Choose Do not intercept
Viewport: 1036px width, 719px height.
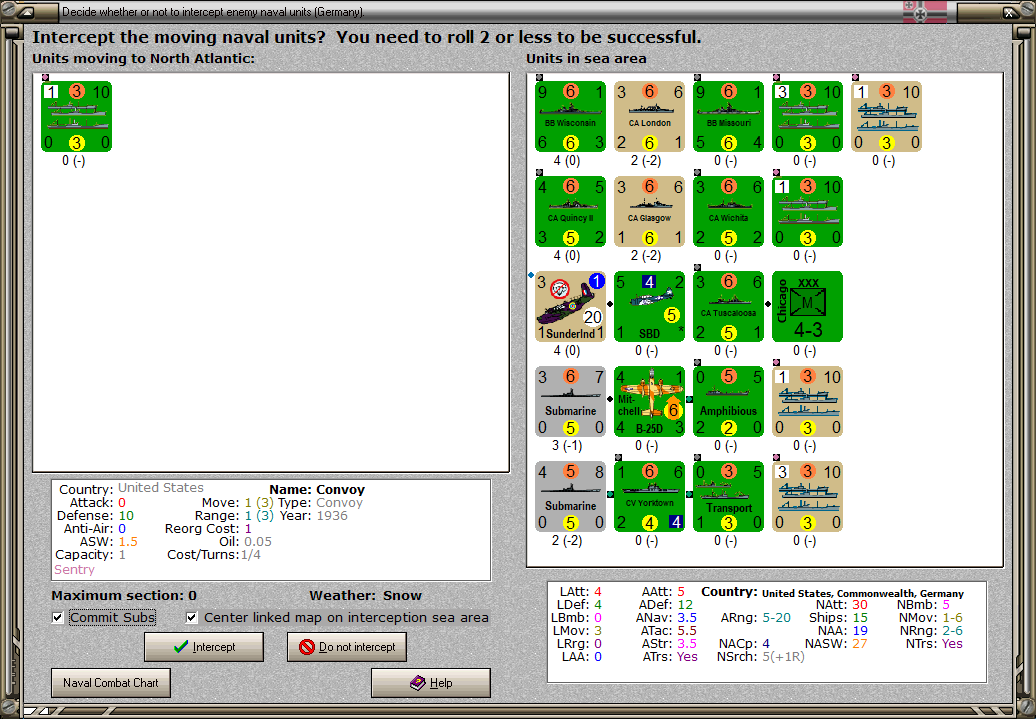[x=347, y=647]
